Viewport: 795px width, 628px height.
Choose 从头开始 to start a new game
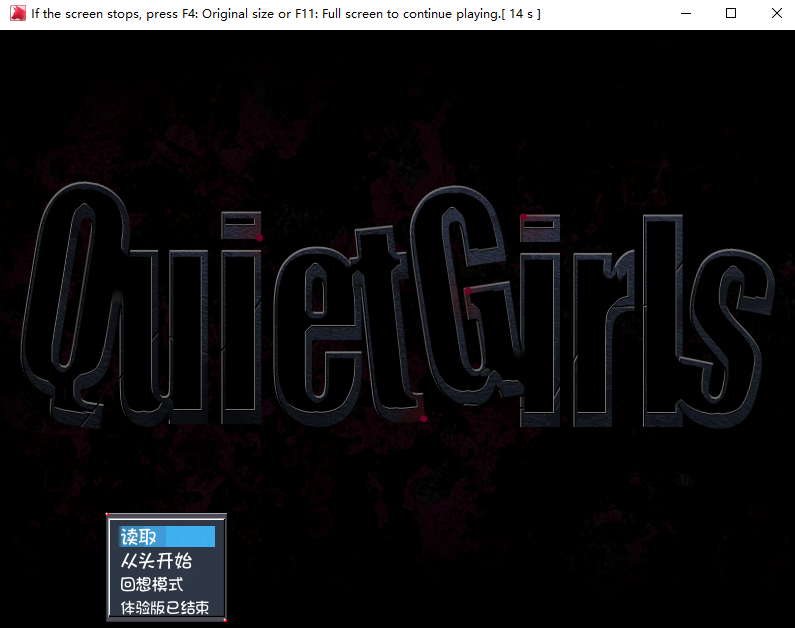(x=156, y=561)
